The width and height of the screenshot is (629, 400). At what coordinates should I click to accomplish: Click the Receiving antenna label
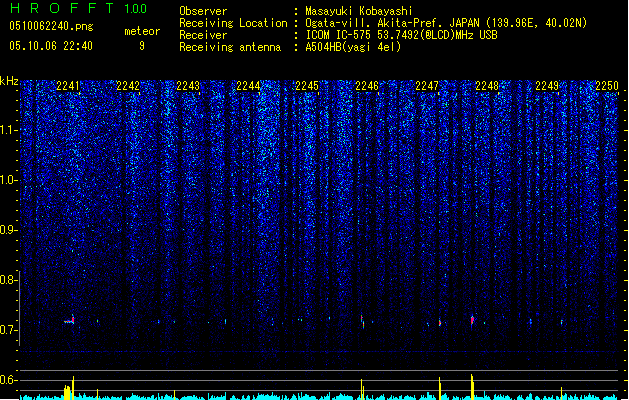230,47
